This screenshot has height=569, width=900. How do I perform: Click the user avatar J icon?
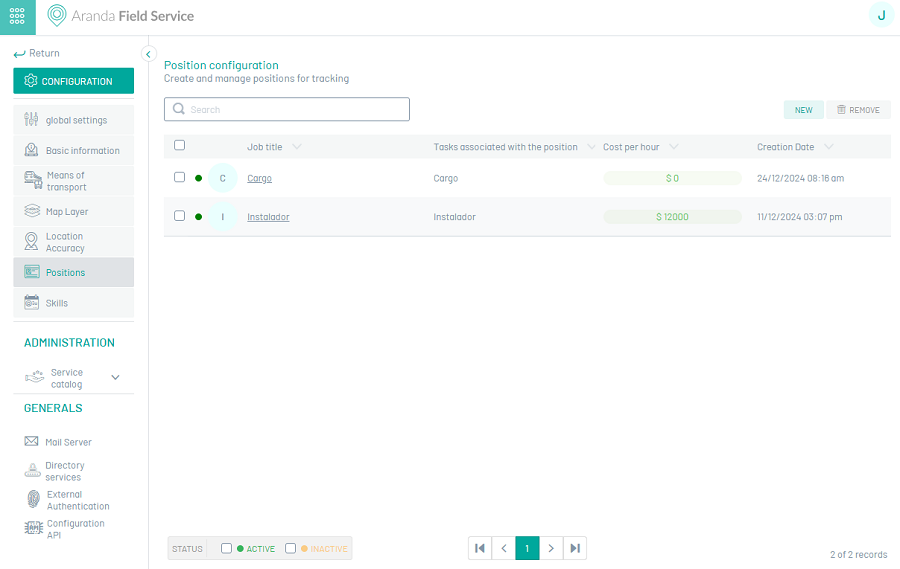coord(881,16)
